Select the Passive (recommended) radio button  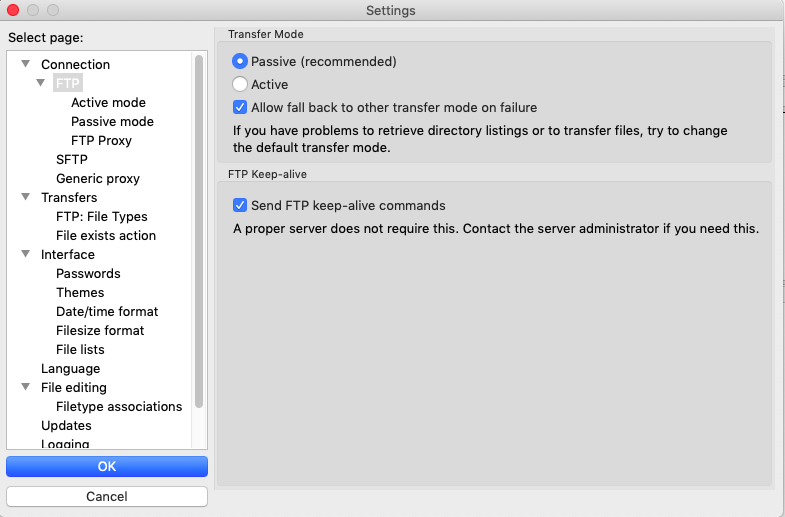pos(240,61)
